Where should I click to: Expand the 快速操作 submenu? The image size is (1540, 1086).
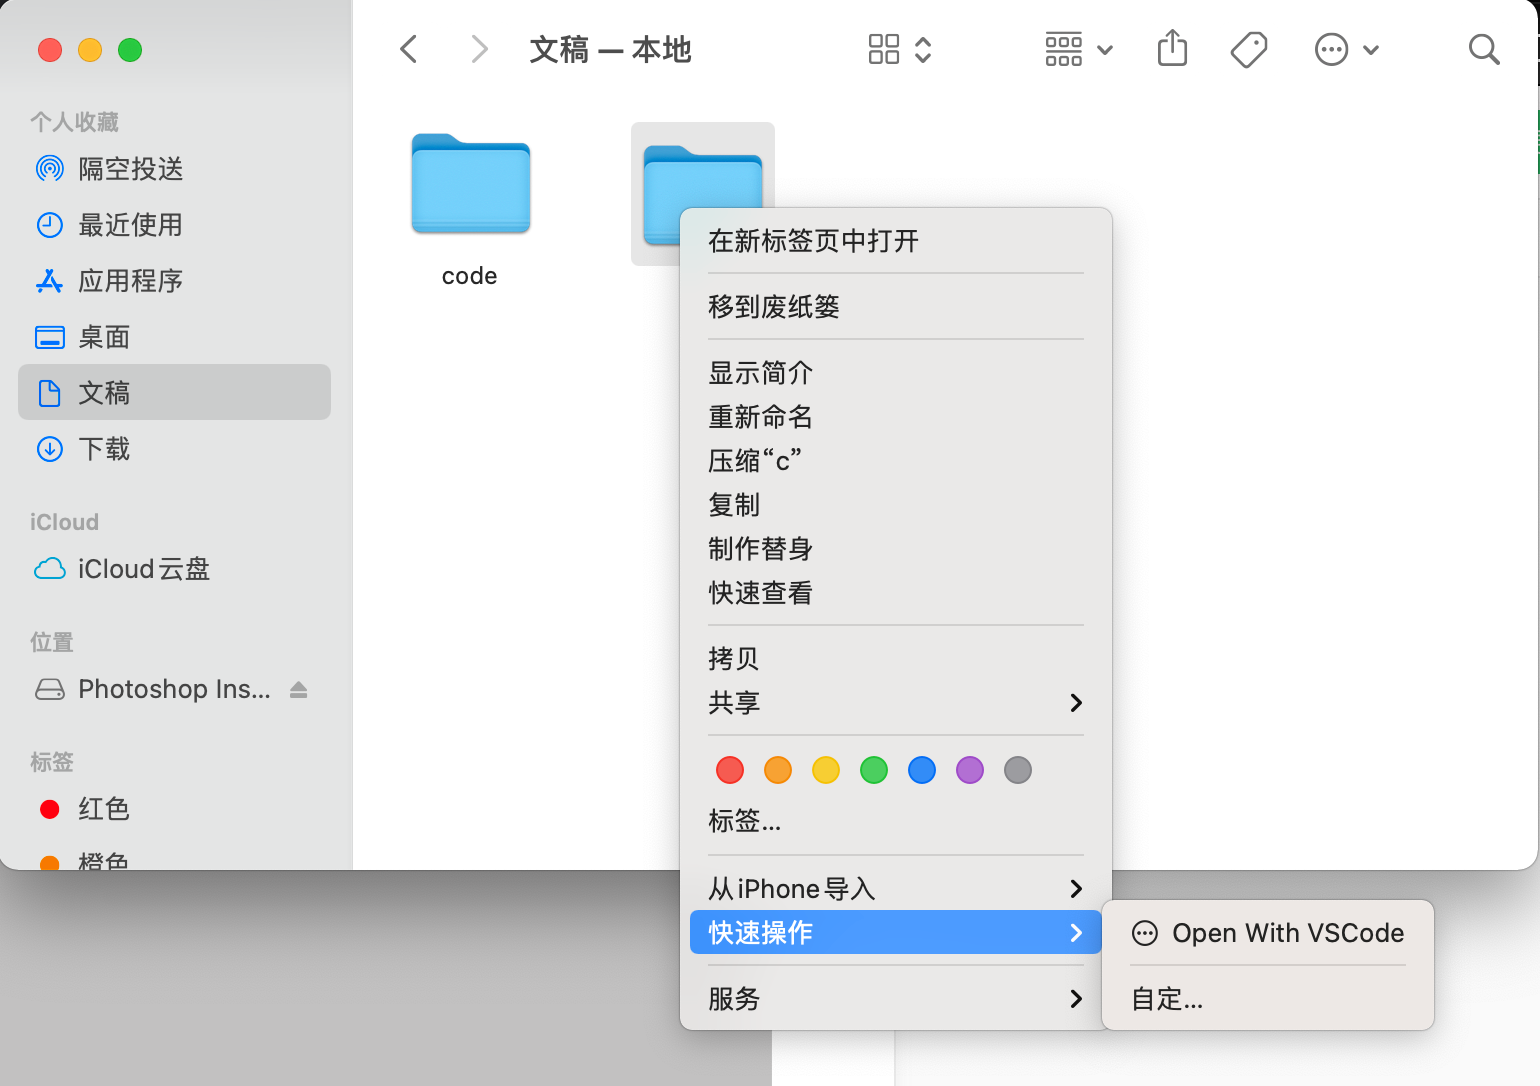(896, 933)
